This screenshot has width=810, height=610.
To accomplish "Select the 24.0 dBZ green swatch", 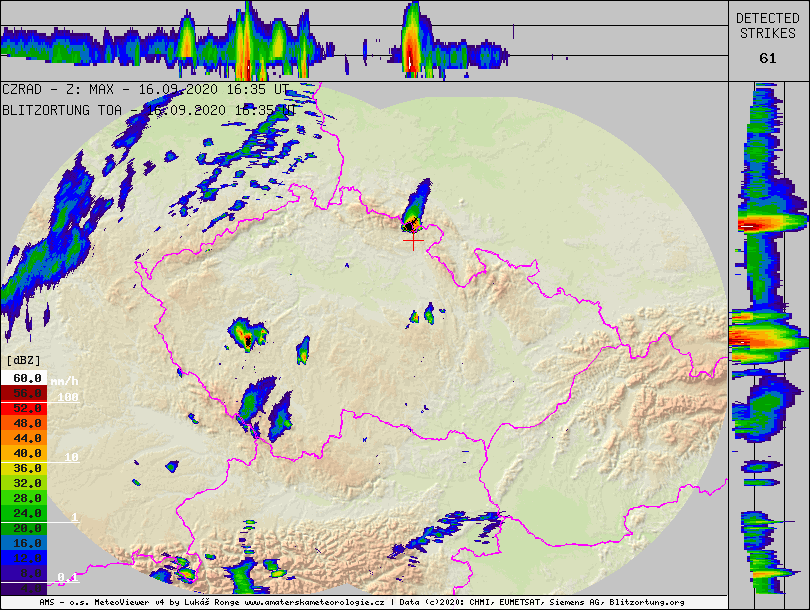I will pos(24,513).
